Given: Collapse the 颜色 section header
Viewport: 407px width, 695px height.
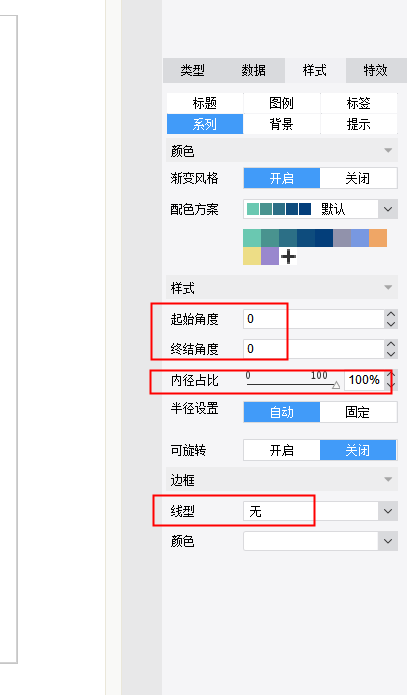Looking at the screenshot, I should coord(282,151).
